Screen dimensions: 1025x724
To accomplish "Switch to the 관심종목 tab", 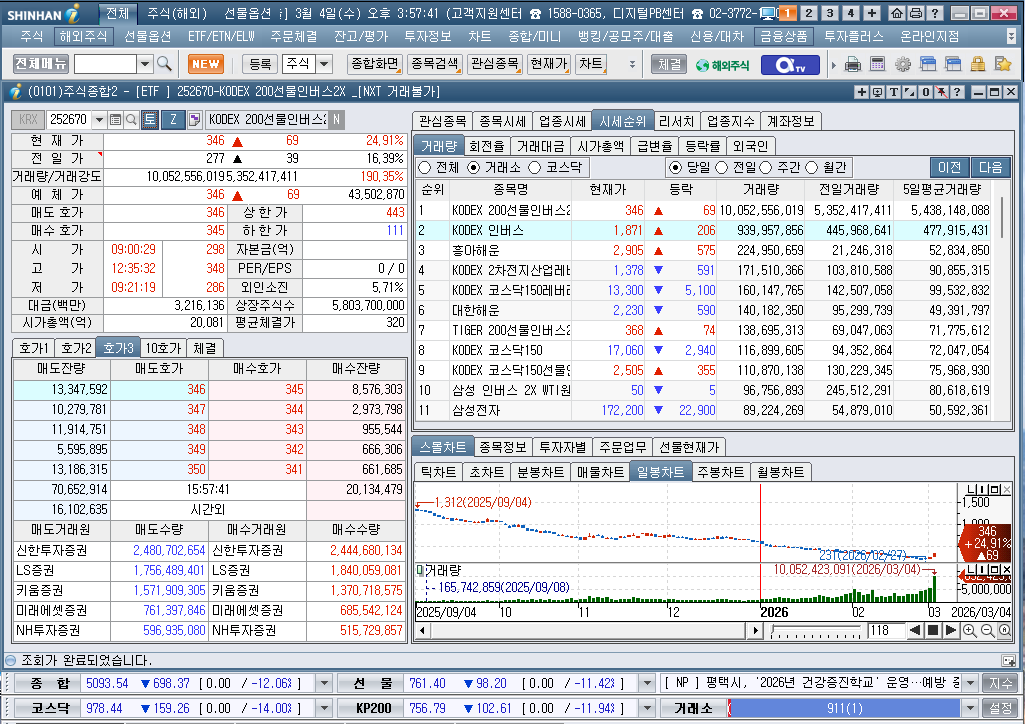I will [x=443, y=122].
